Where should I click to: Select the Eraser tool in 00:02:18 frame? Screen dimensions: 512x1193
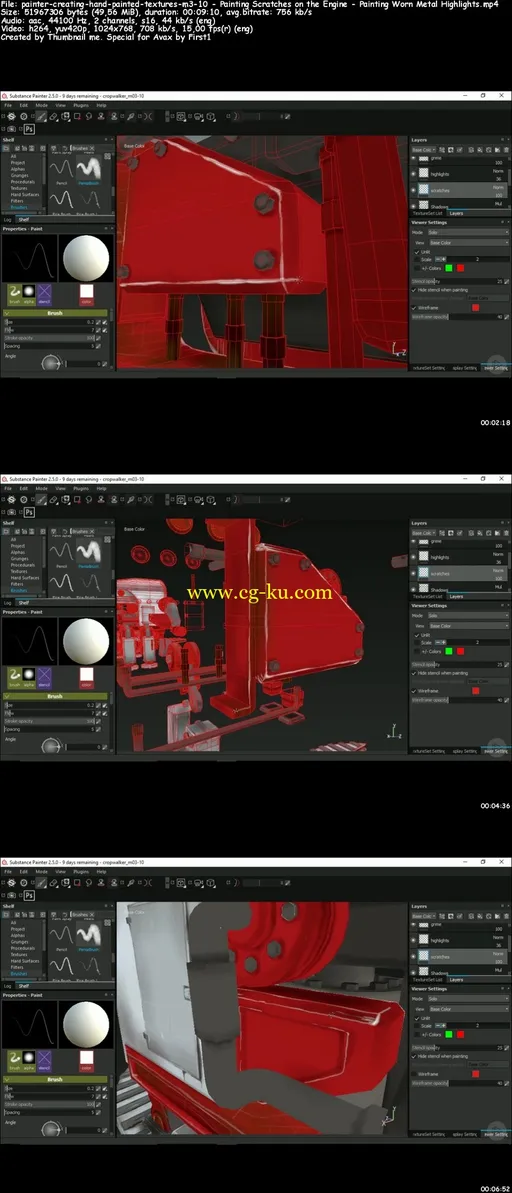[x=54, y=116]
